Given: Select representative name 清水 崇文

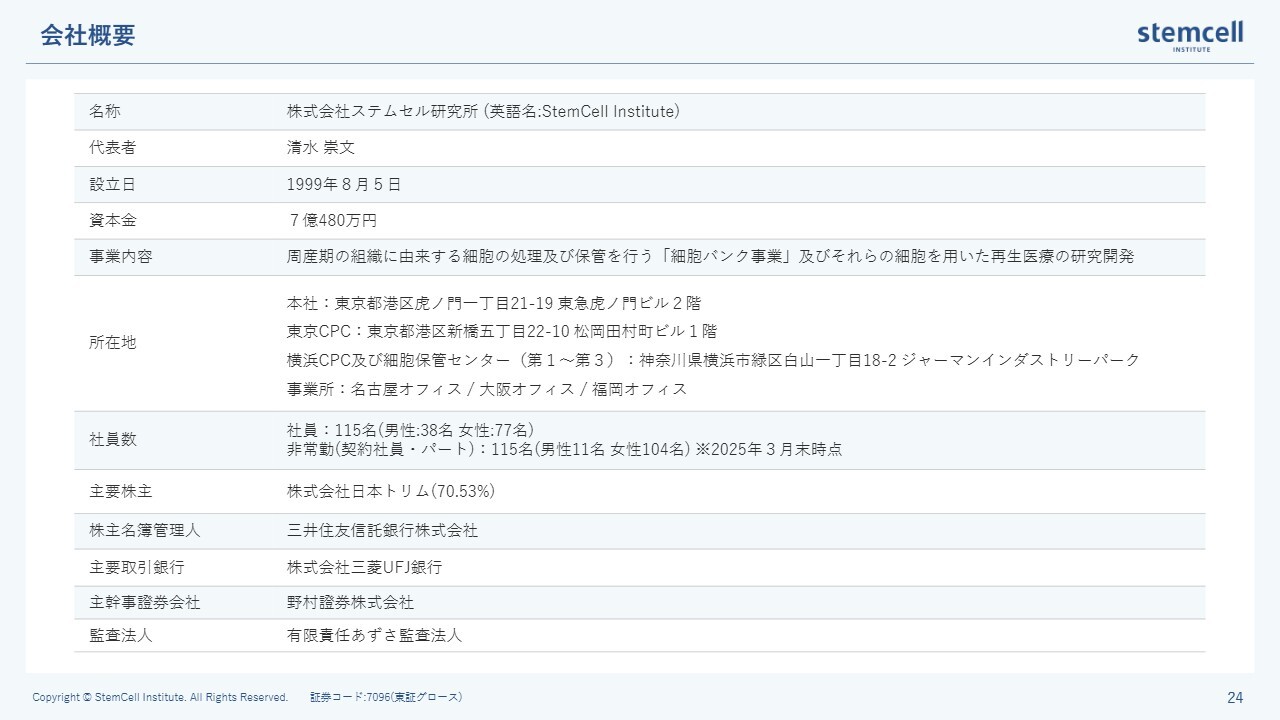Looking at the screenshot, I should [x=321, y=148].
